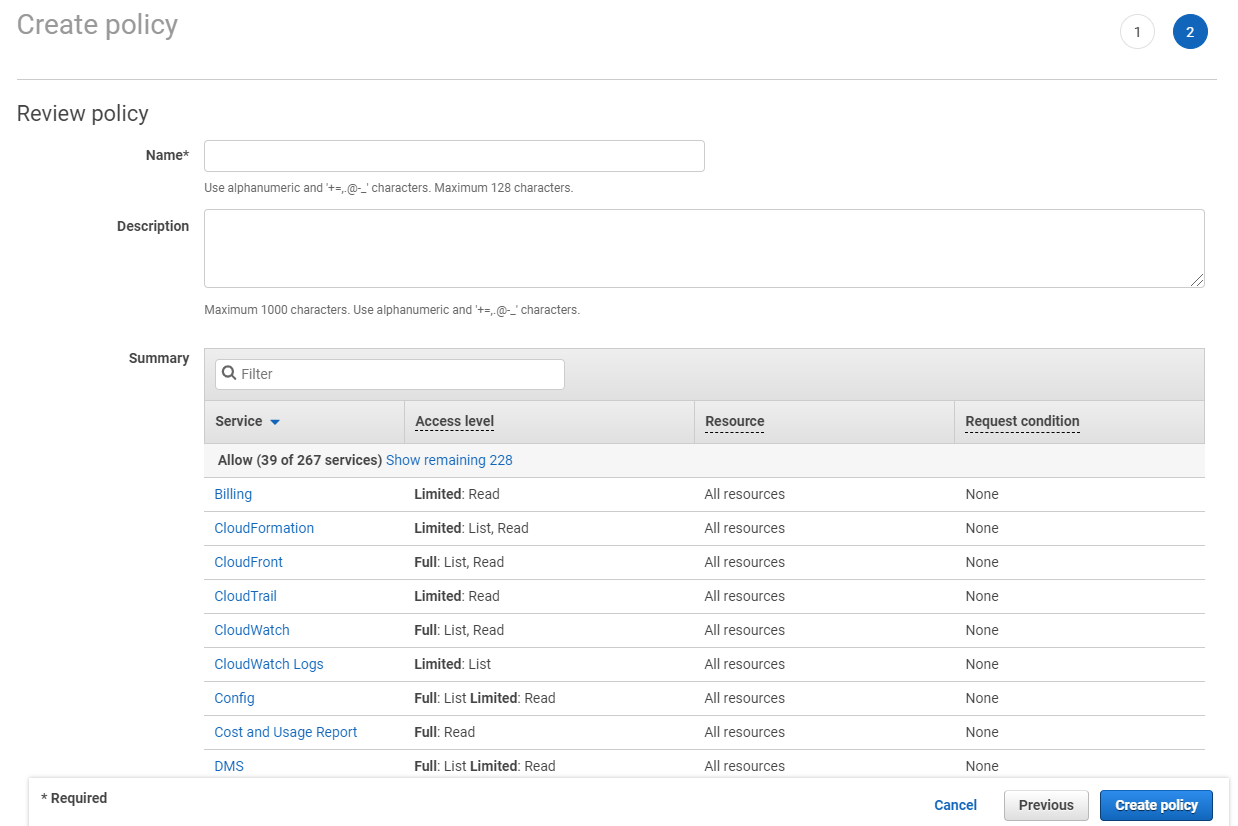Grab the Description textarea resize handle

tap(1197, 281)
